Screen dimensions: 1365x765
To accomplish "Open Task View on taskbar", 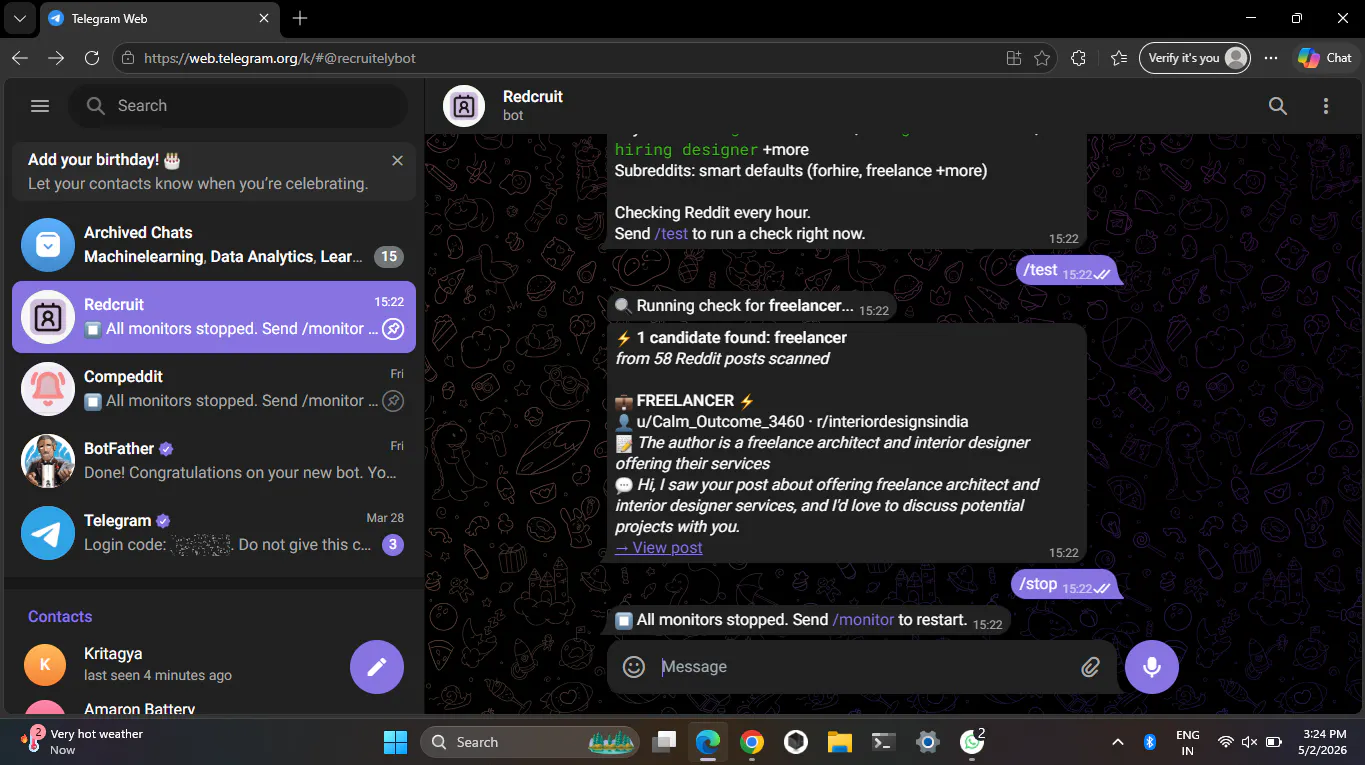I will 664,742.
